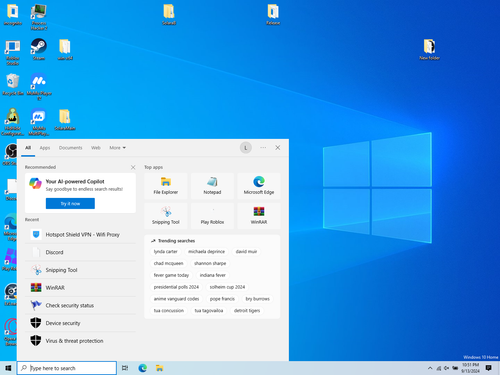Expand the More filter dropdown

(x=117, y=148)
